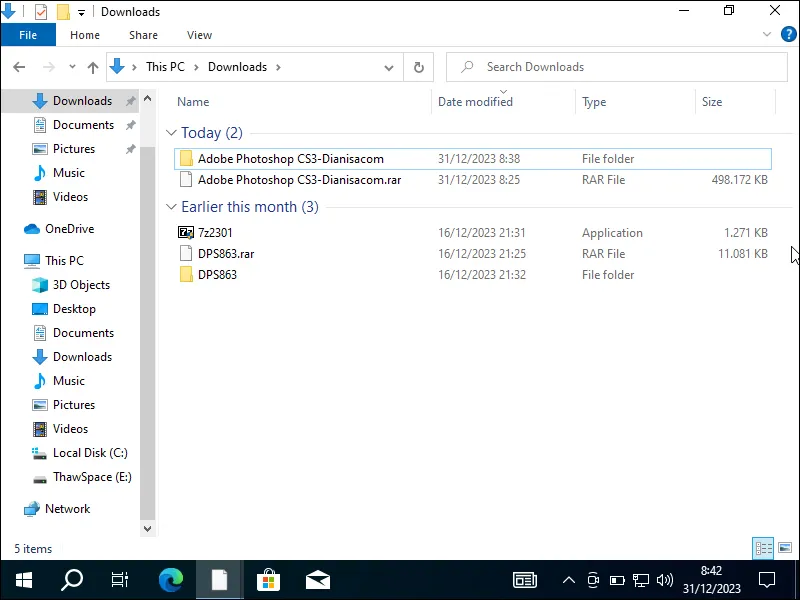The width and height of the screenshot is (800, 600).
Task: Click the Back arrow navigation button
Action: (x=19, y=67)
